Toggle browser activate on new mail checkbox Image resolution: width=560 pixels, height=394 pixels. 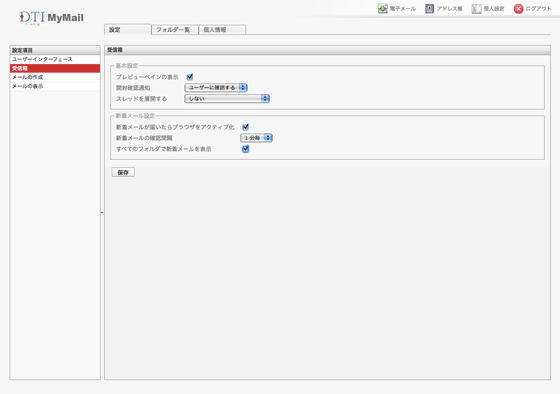245,127
